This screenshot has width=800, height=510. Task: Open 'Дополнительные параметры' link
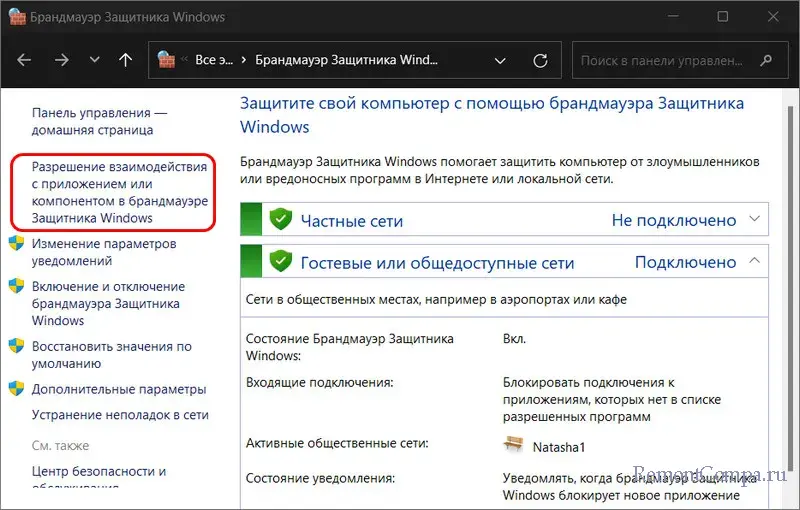tap(119, 389)
